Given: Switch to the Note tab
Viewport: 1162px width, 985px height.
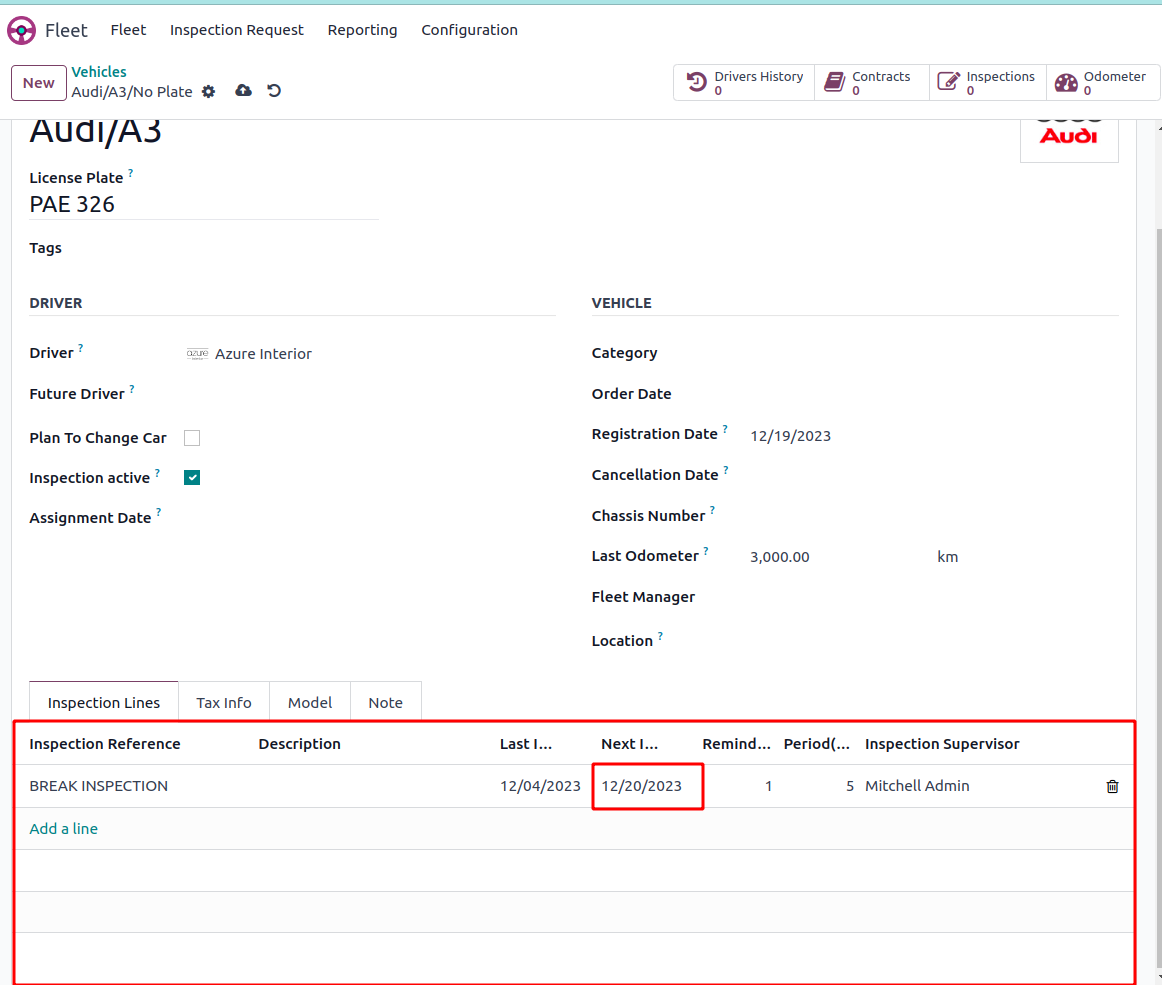Looking at the screenshot, I should [x=385, y=702].
